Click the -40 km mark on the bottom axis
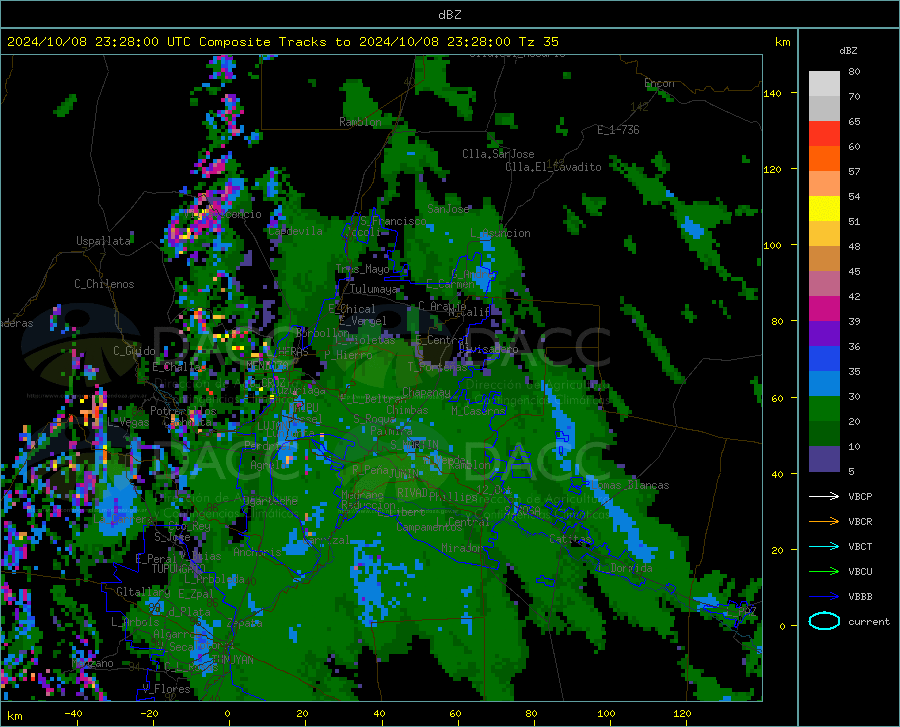Viewport: 900px width, 727px height. pos(73,713)
